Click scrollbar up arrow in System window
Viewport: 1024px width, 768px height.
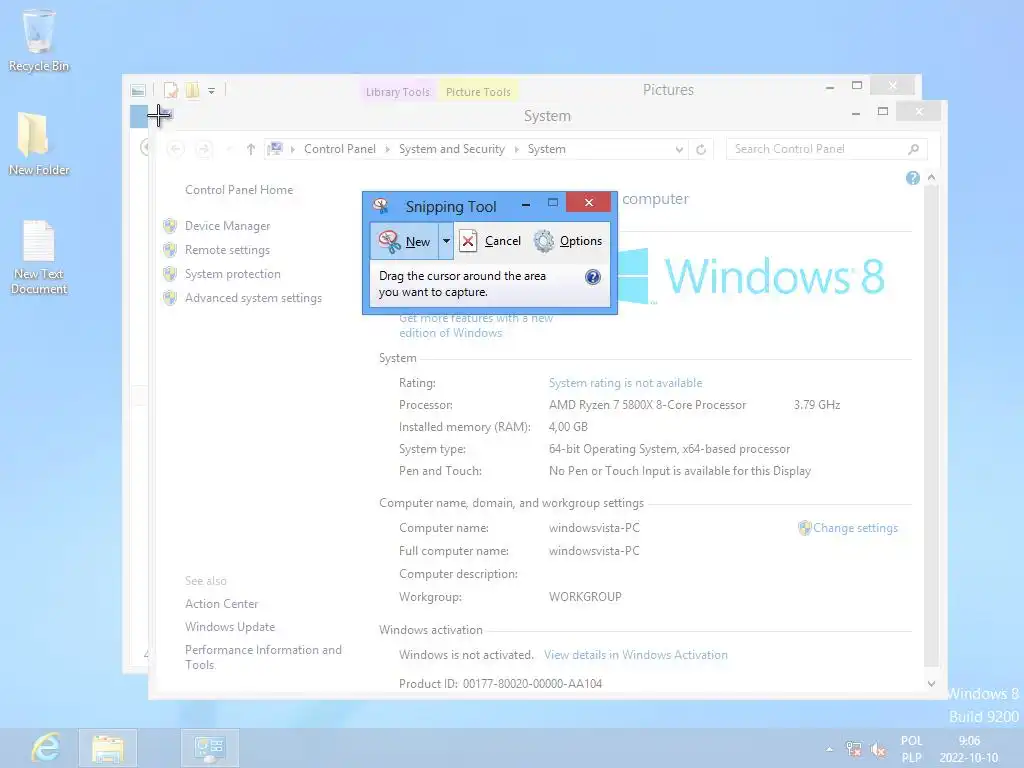tap(931, 178)
